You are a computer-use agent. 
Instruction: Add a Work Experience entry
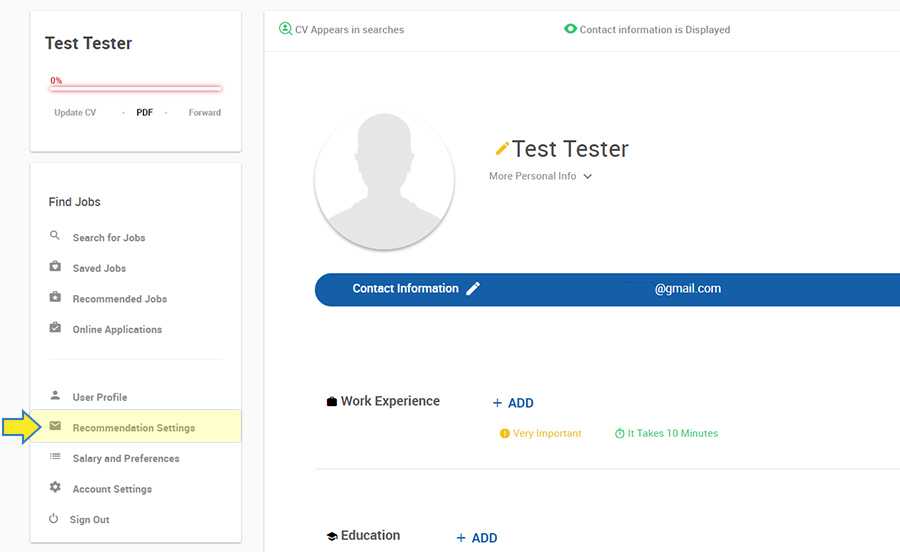(x=513, y=403)
